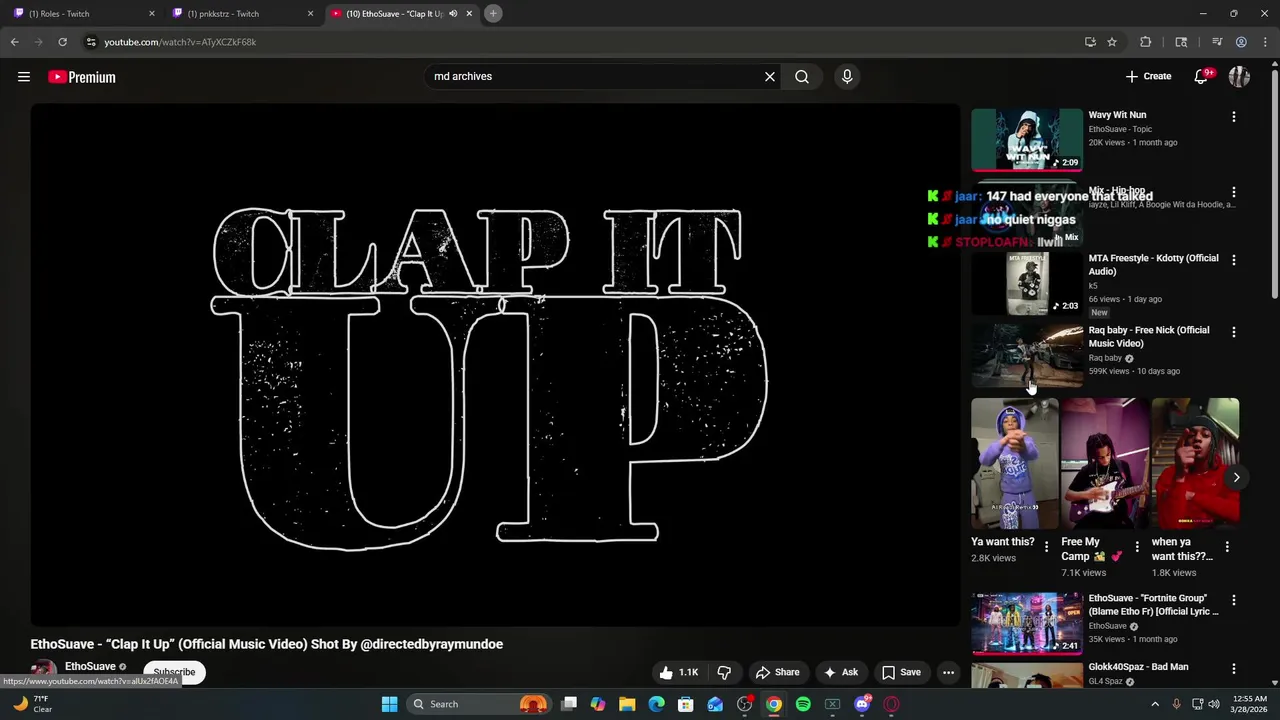Image resolution: width=1280 pixels, height=720 pixels.
Task: Install app icon in address bar
Action: 1090,42
